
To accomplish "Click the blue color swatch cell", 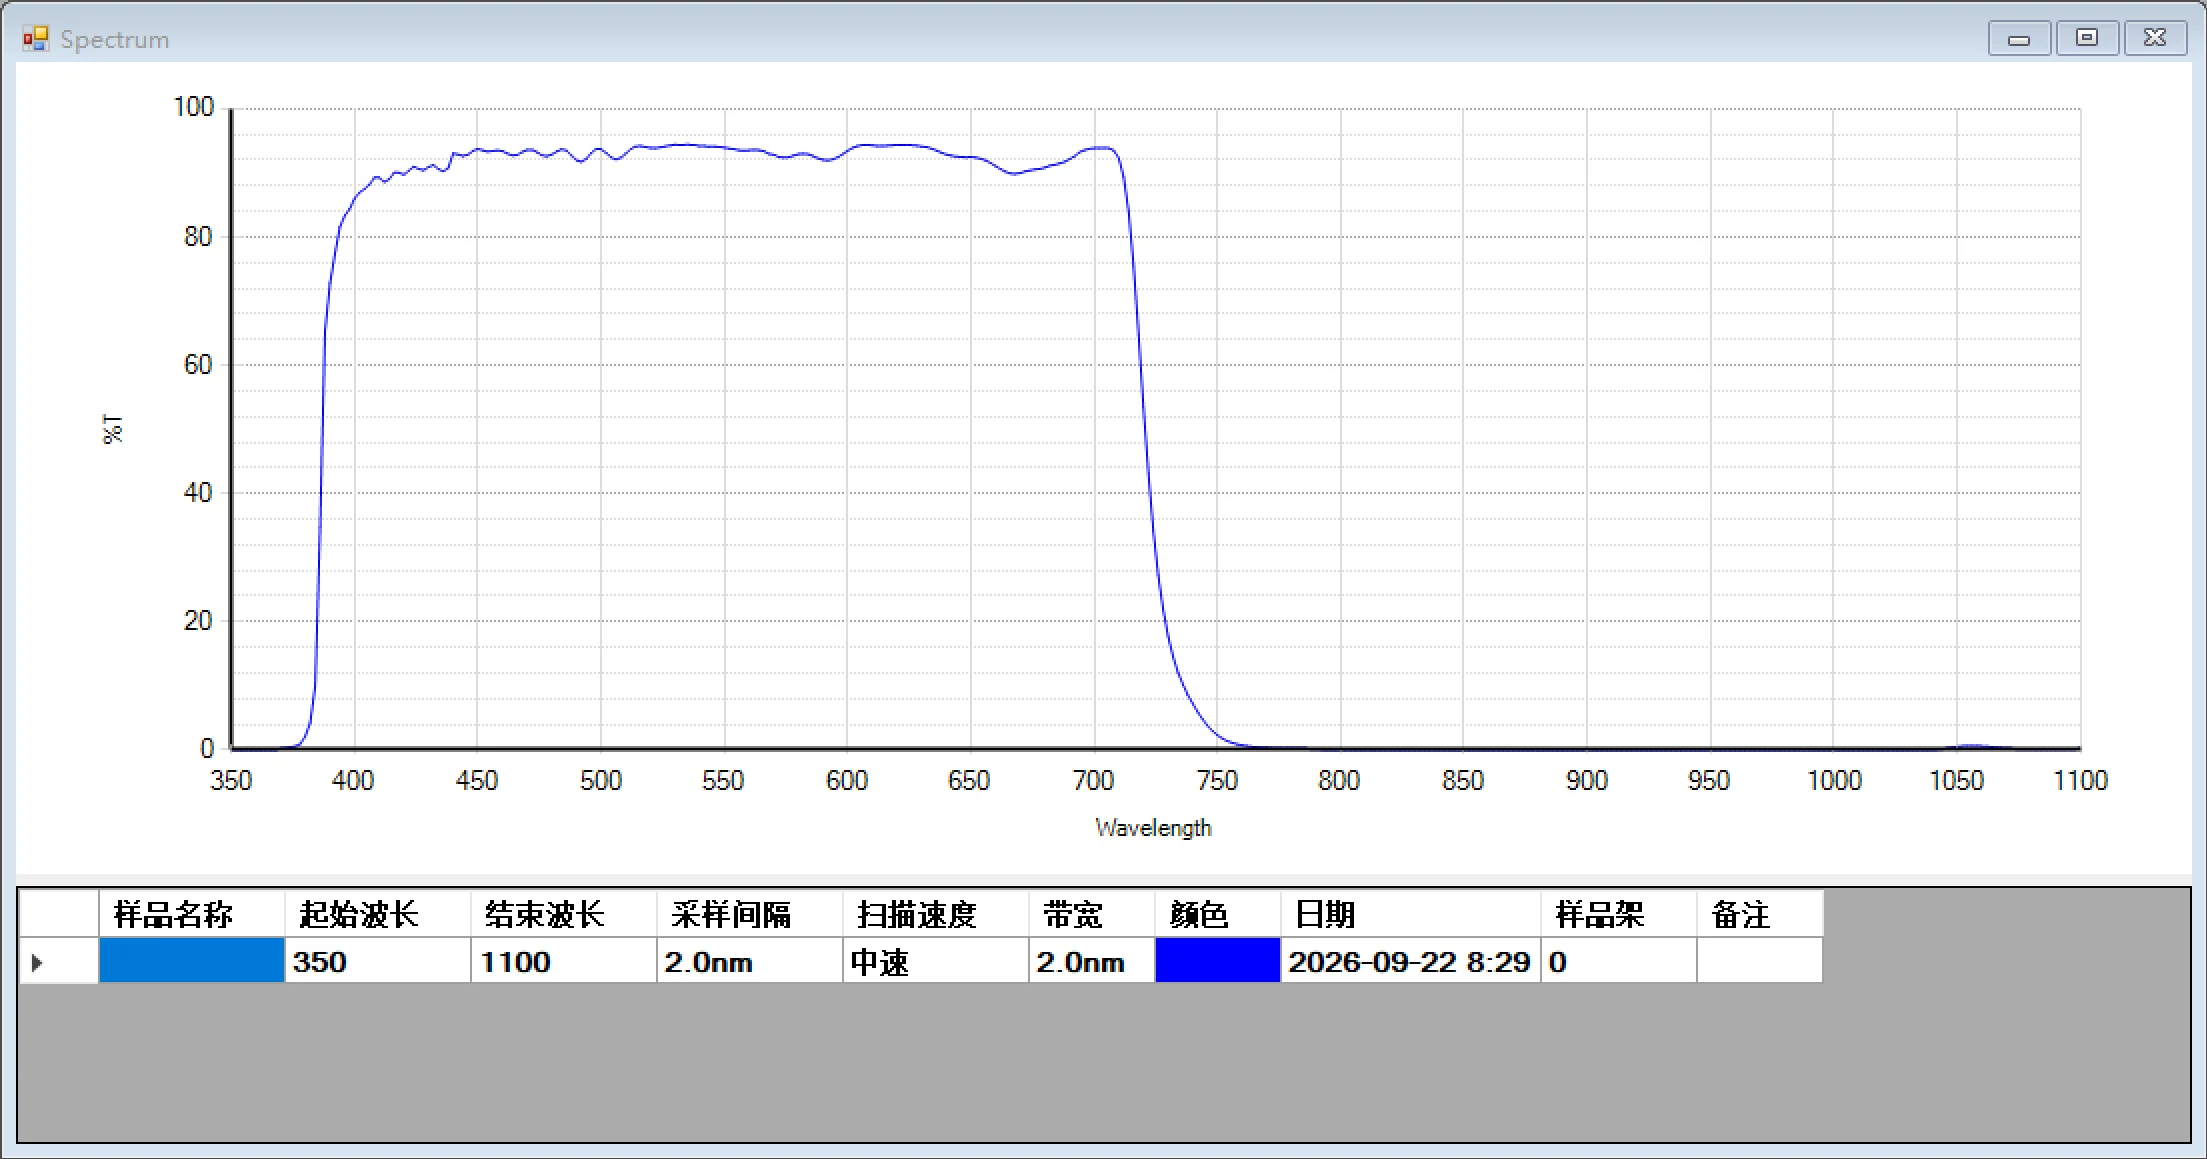I will [x=1217, y=961].
